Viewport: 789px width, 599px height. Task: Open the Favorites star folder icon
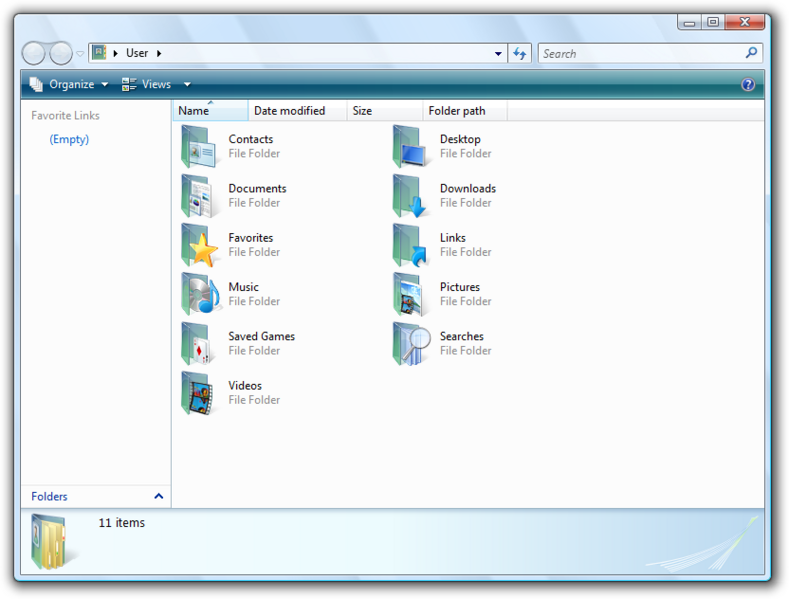coord(200,245)
